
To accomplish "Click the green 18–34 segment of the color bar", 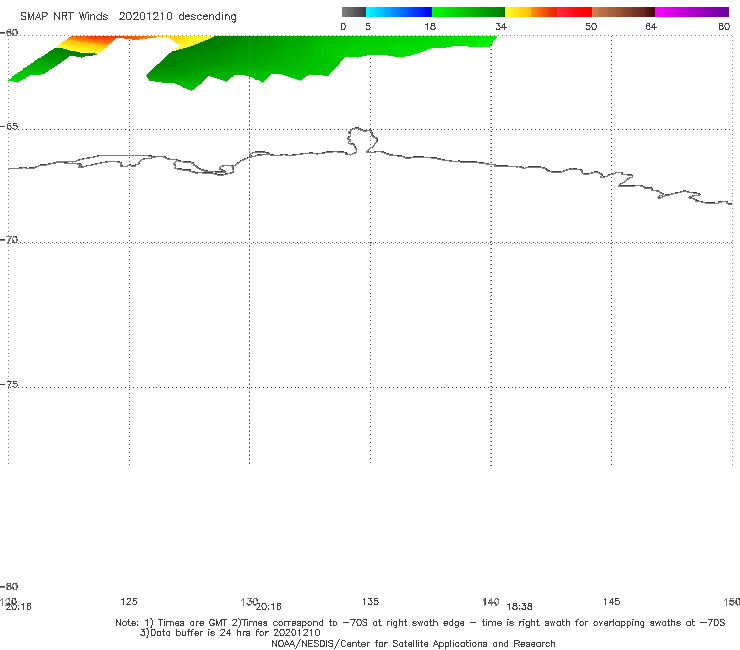I will click(468, 12).
